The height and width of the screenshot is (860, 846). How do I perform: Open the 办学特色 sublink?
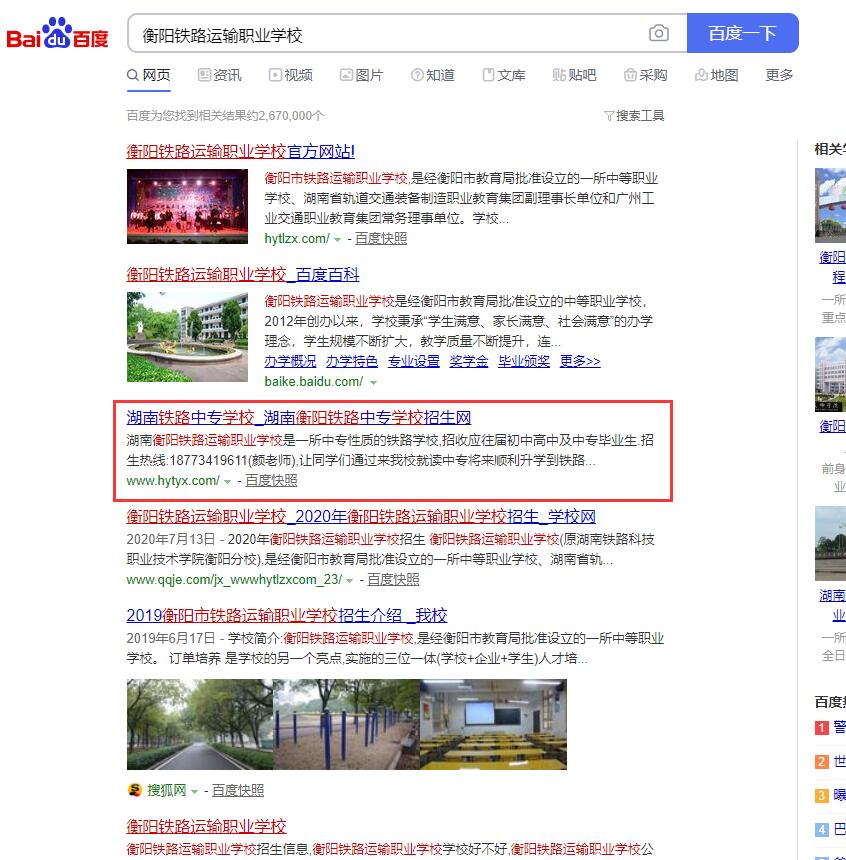click(x=352, y=361)
